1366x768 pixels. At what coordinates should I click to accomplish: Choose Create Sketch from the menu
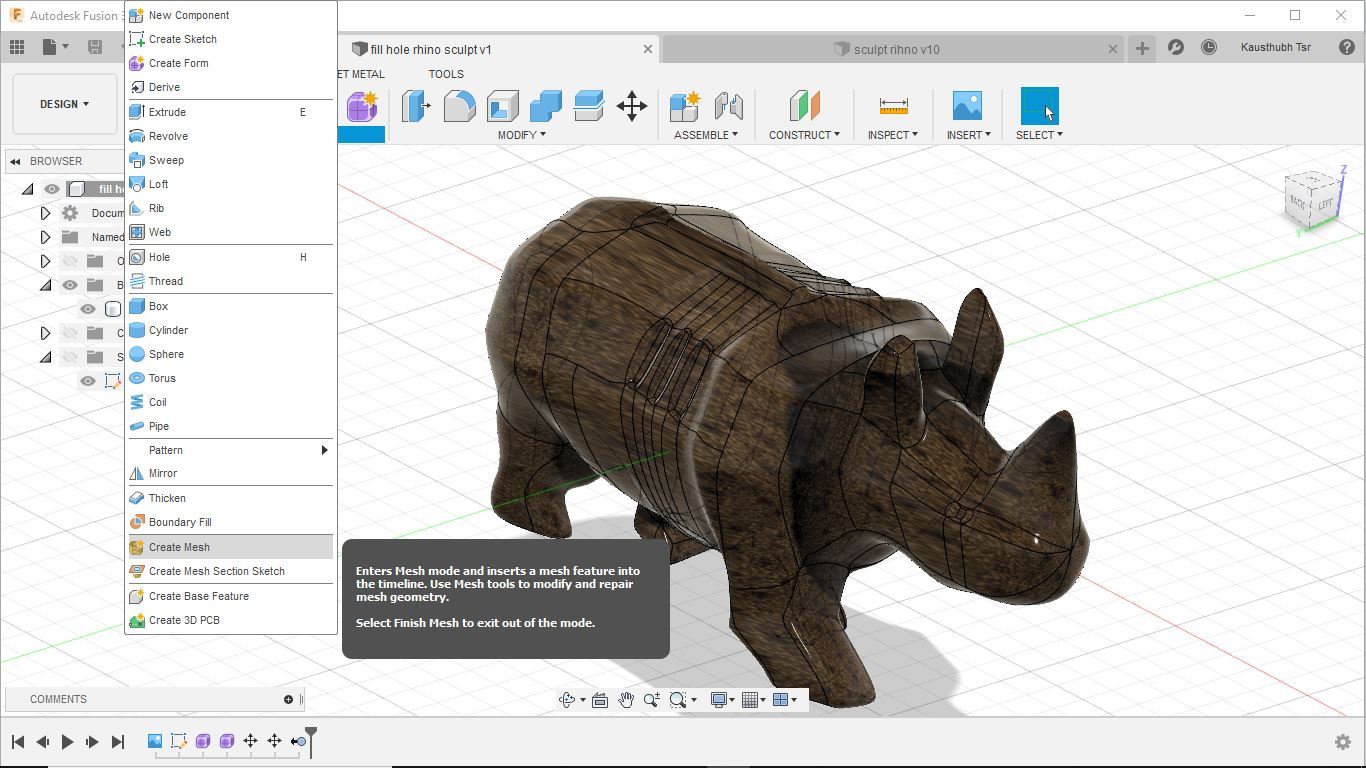[x=230, y=39]
